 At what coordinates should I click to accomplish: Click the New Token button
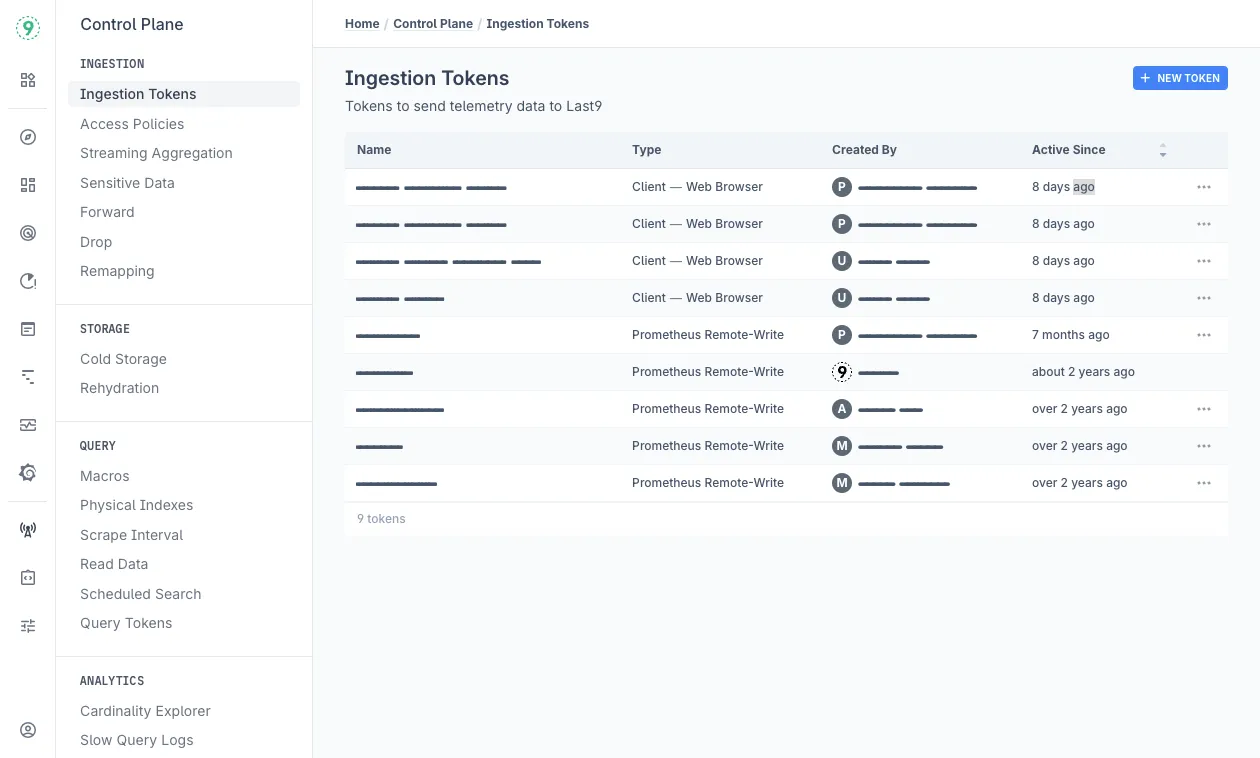pos(1180,78)
